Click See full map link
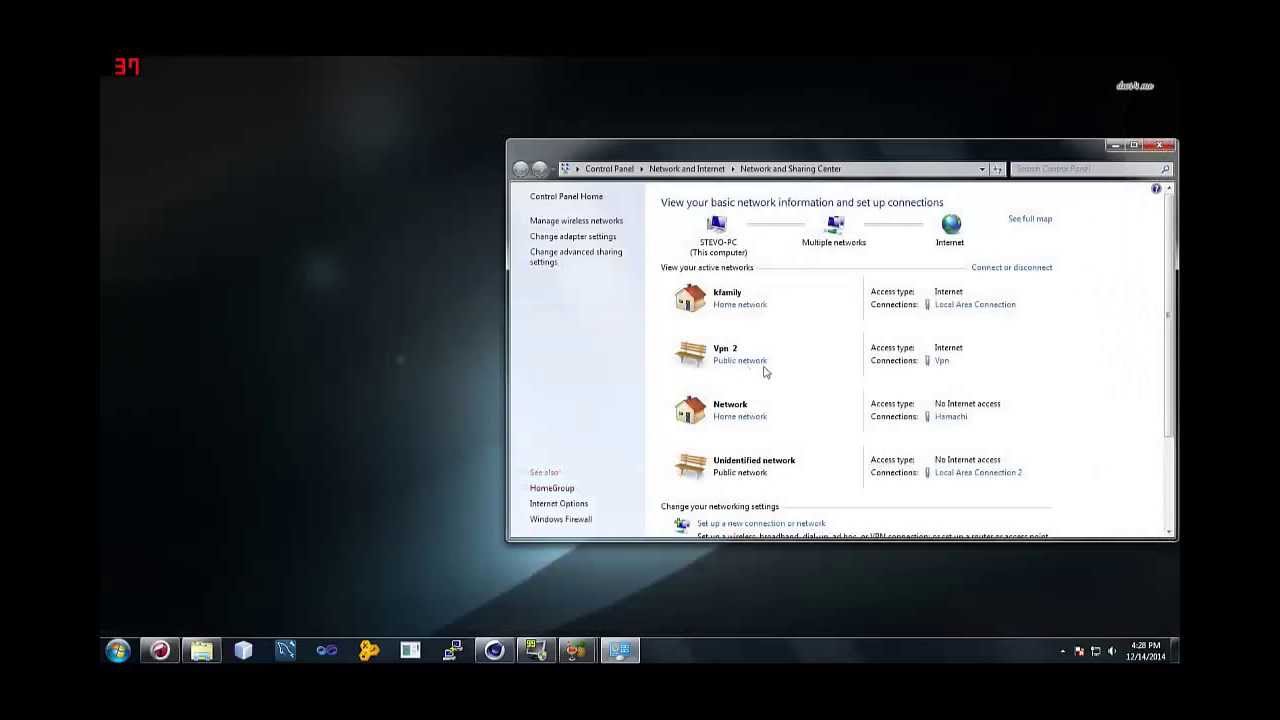The width and height of the screenshot is (1280, 720). [x=1030, y=219]
